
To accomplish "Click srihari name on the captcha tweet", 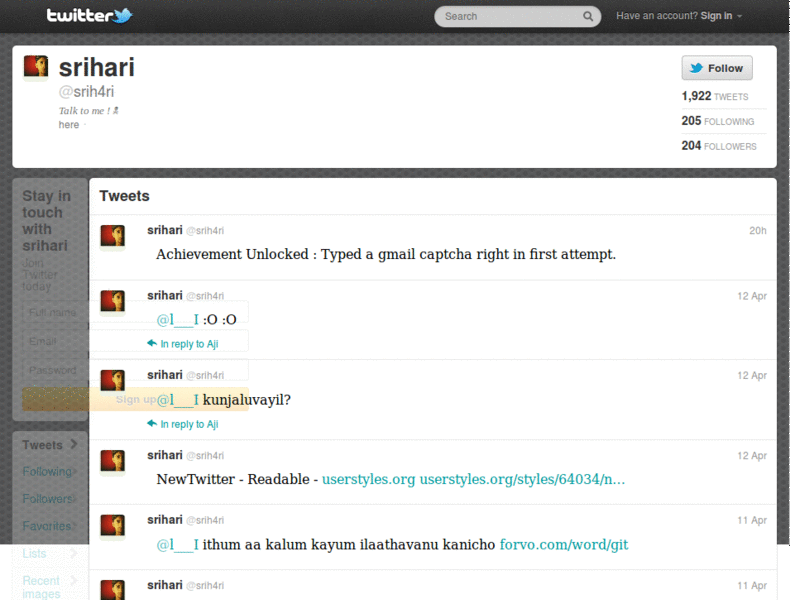I will pyautogui.click(x=164, y=230).
